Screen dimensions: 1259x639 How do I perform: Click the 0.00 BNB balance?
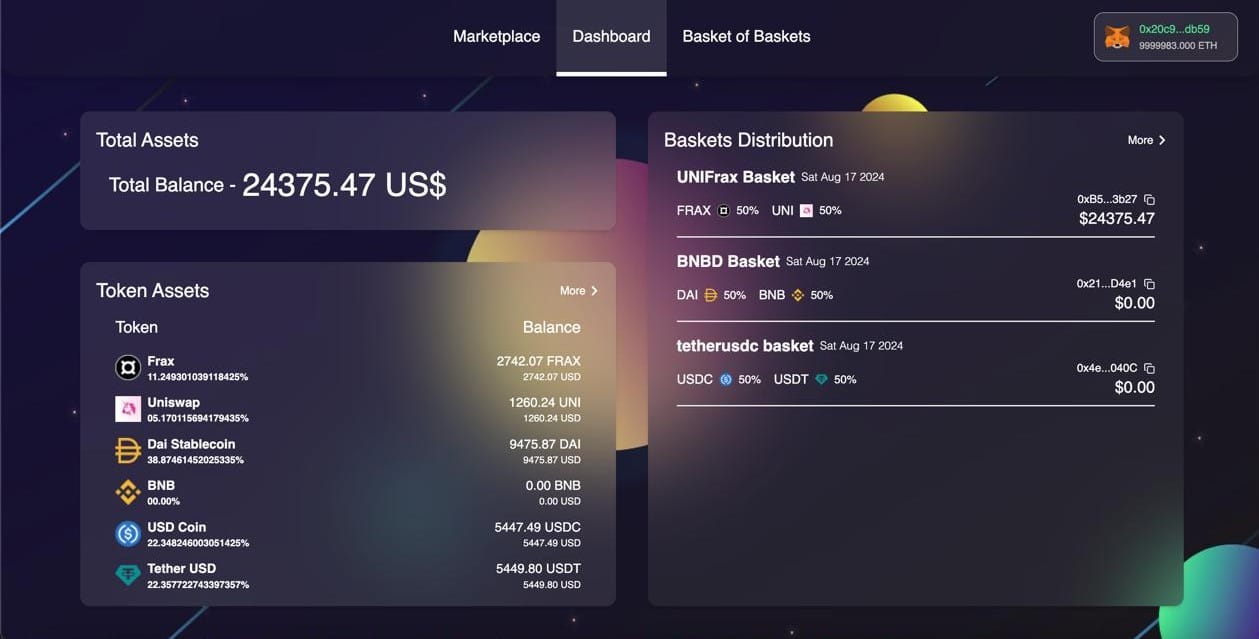(x=553, y=485)
